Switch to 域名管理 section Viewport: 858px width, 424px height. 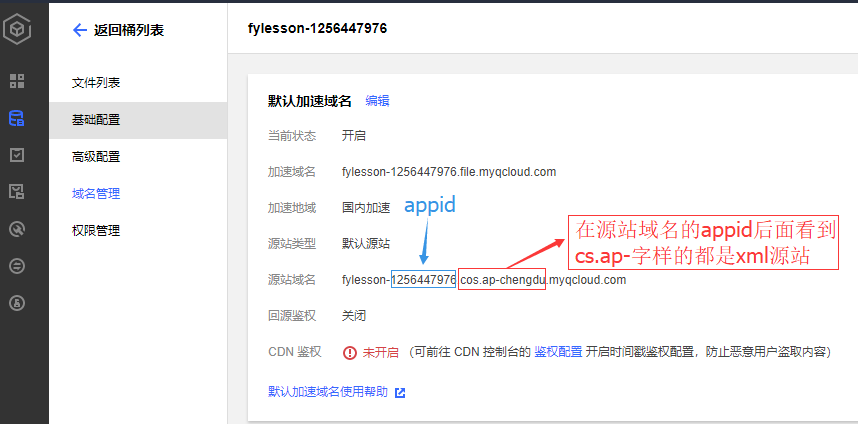[96, 194]
